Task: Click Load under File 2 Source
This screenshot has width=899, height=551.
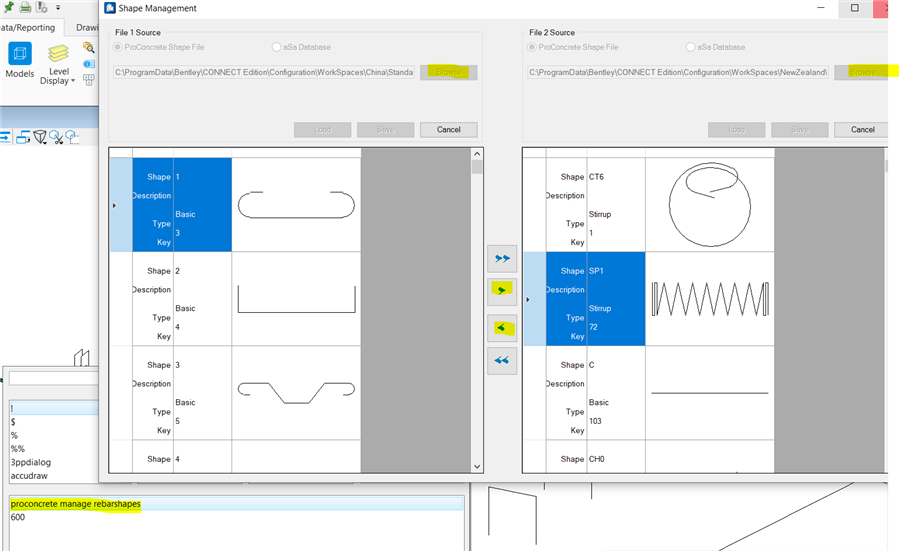Action: tap(736, 130)
